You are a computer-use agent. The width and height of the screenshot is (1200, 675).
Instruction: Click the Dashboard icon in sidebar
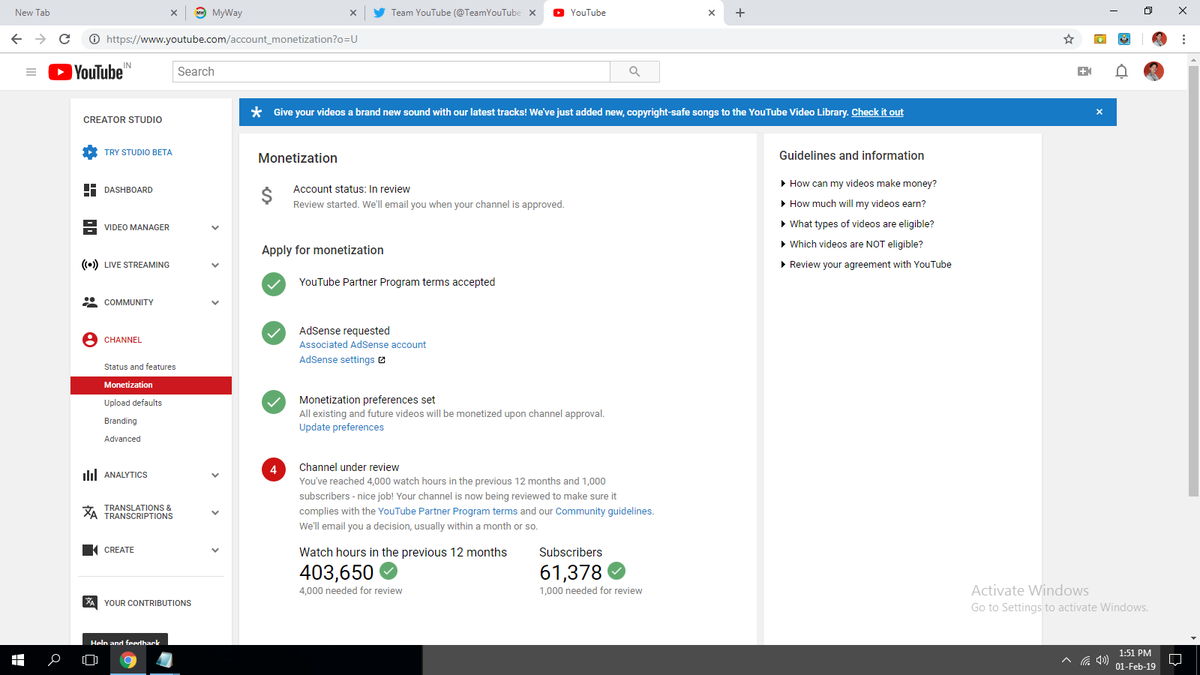click(x=89, y=190)
